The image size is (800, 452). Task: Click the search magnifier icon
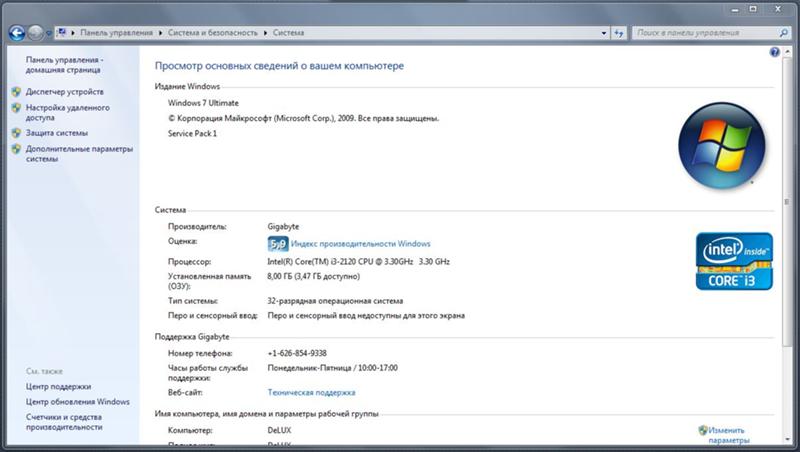click(x=784, y=33)
